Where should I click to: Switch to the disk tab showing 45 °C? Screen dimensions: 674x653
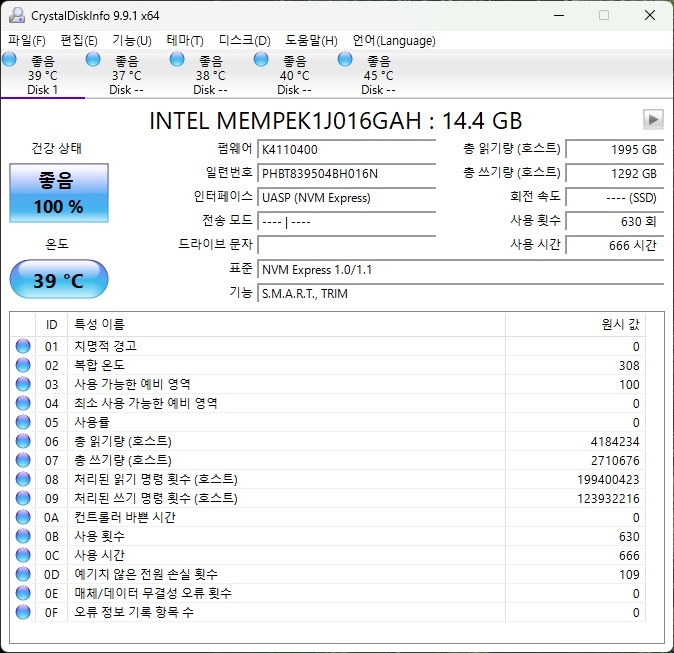pyautogui.click(x=378, y=75)
